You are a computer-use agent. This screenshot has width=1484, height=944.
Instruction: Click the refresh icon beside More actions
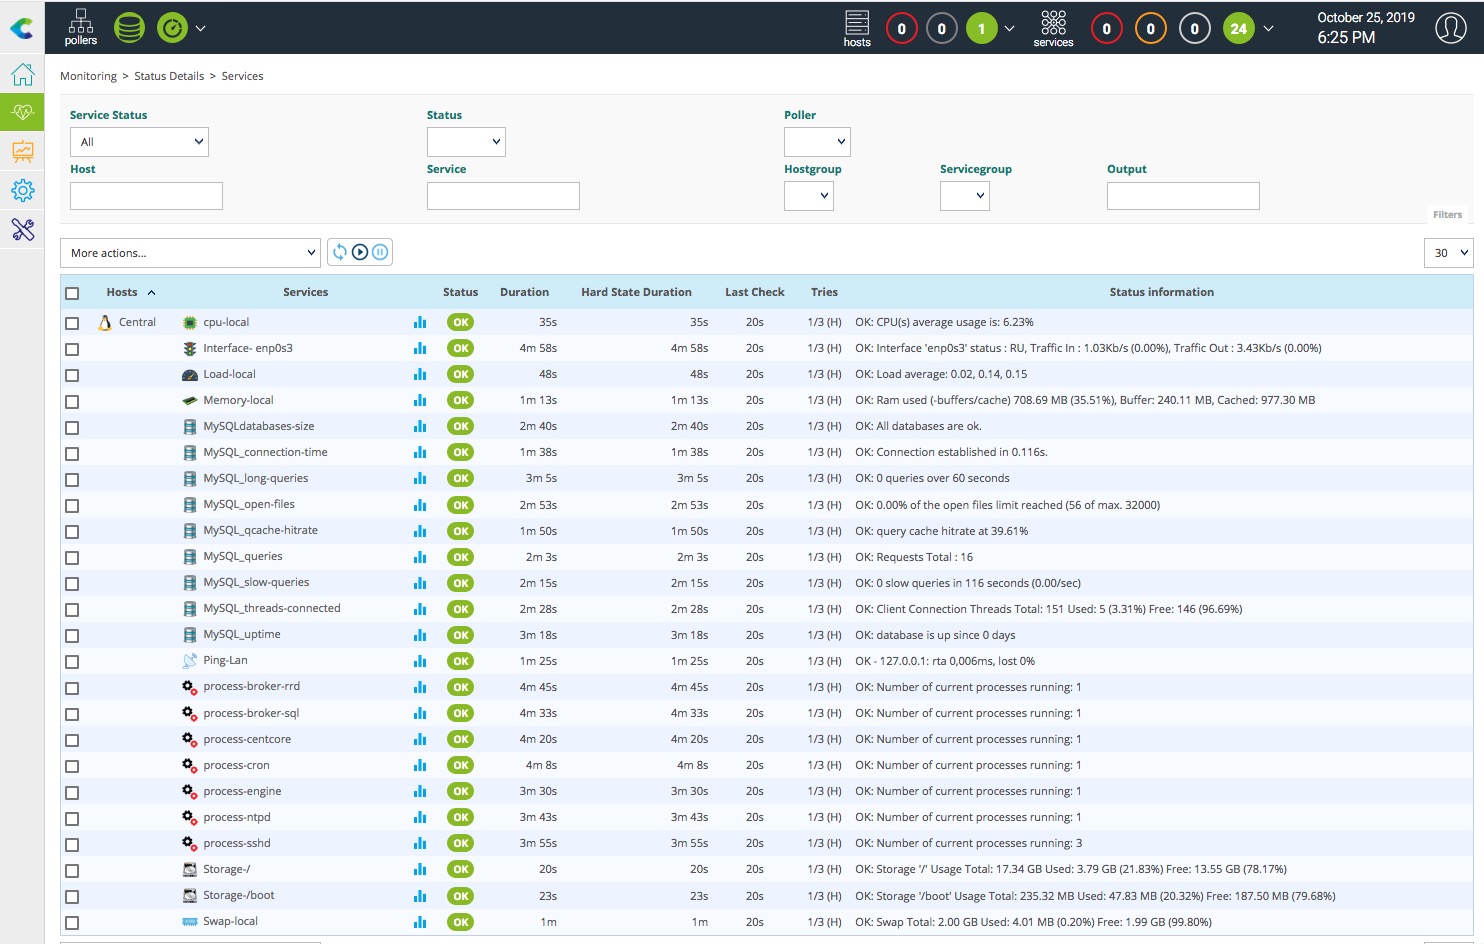click(x=340, y=252)
